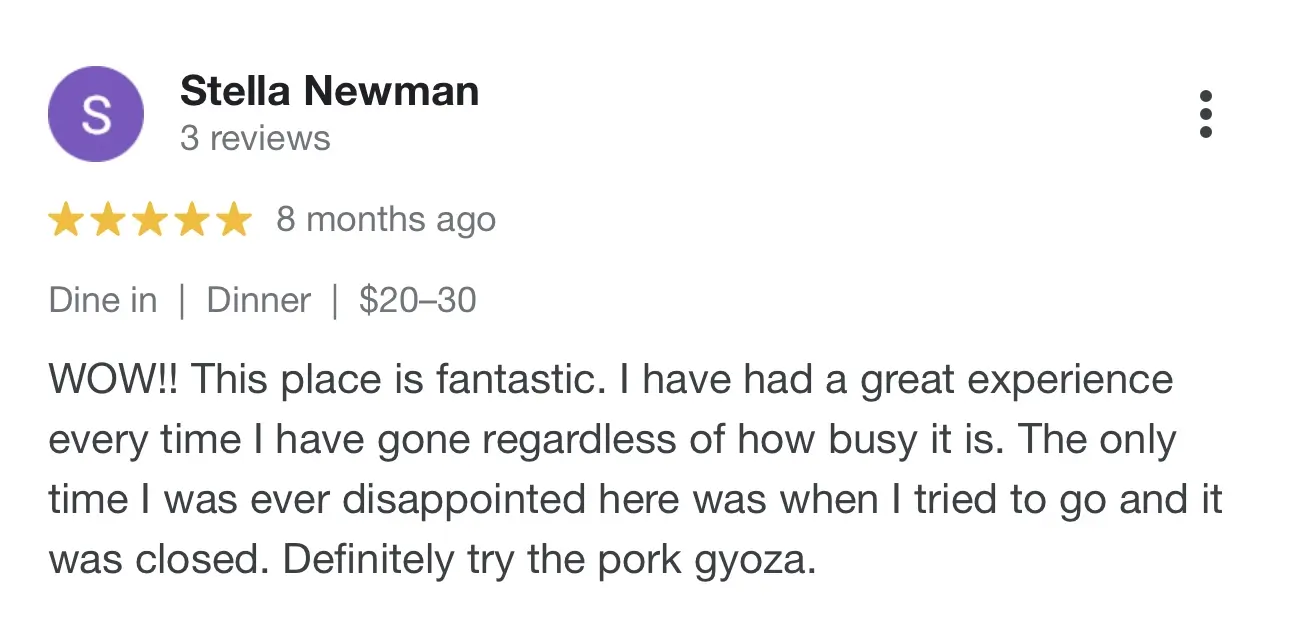Open Stella Newman's reviewer profile name

tap(329, 91)
